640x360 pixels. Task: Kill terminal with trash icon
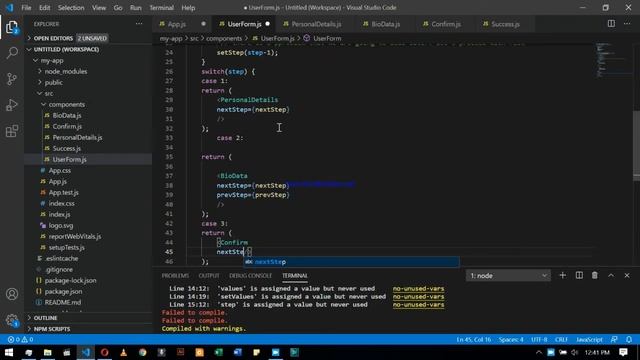click(x=595, y=276)
